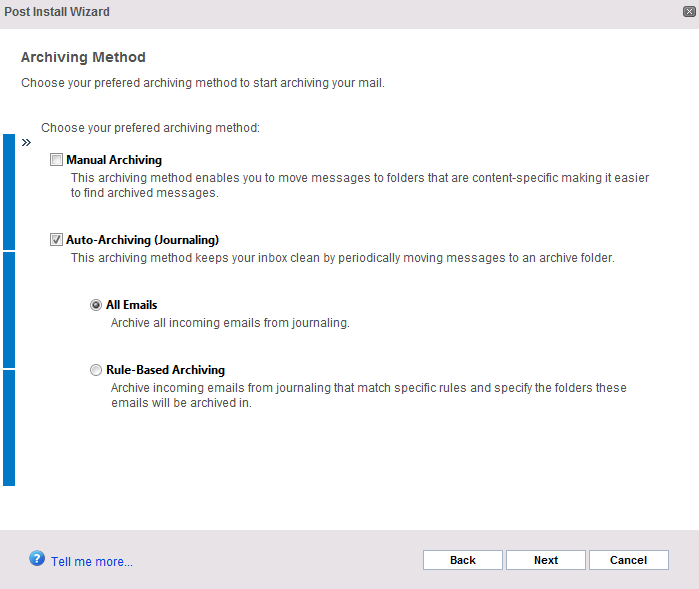Click the Auto-Archiving (Journaling) label text
Viewport: 699px width, 589px height.
143,240
